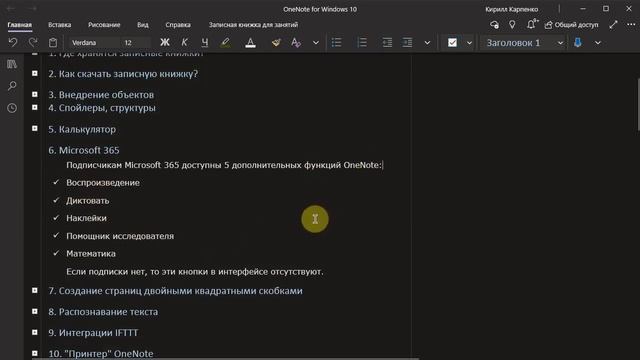
Task: Toggle checkmark next to Воспроизведение
Action: pyautogui.click(x=56, y=182)
